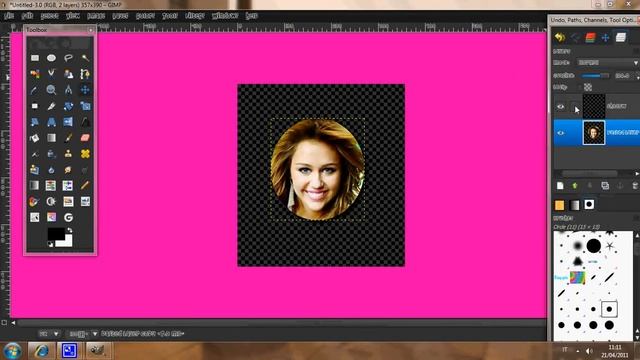Open the Toolbox menu button
Screen dimensions: 640x360
coord(91,30)
